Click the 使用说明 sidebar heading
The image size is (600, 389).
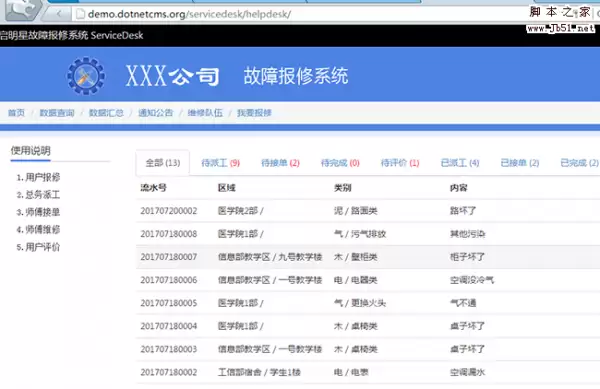[x=31, y=151]
